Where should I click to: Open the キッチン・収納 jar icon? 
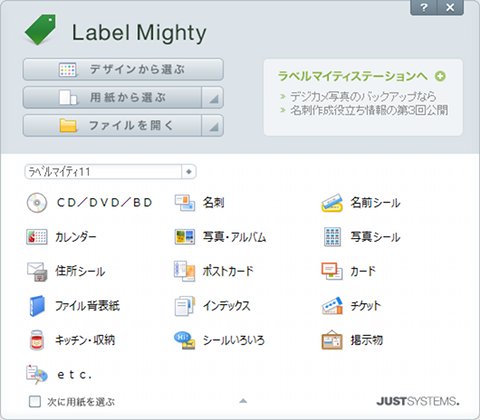37,340
